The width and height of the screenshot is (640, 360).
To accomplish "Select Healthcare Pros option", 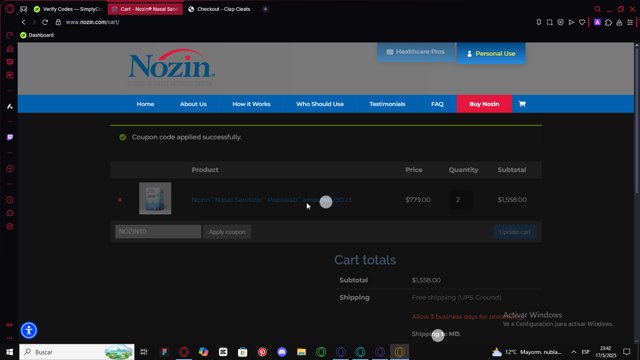I will [x=416, y=52].
